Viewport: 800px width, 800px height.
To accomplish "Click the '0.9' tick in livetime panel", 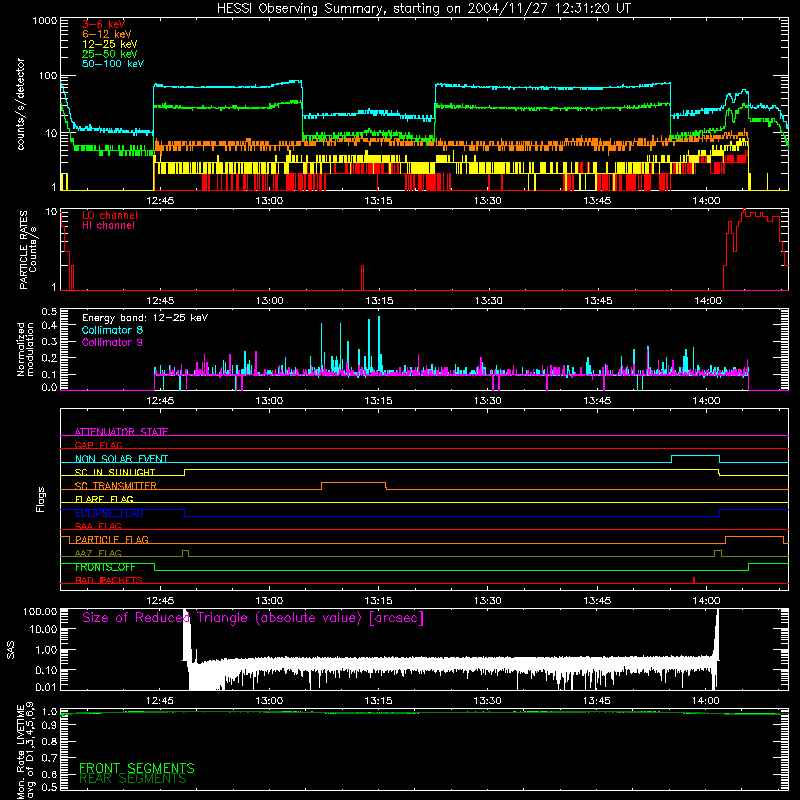I will 49,725.
